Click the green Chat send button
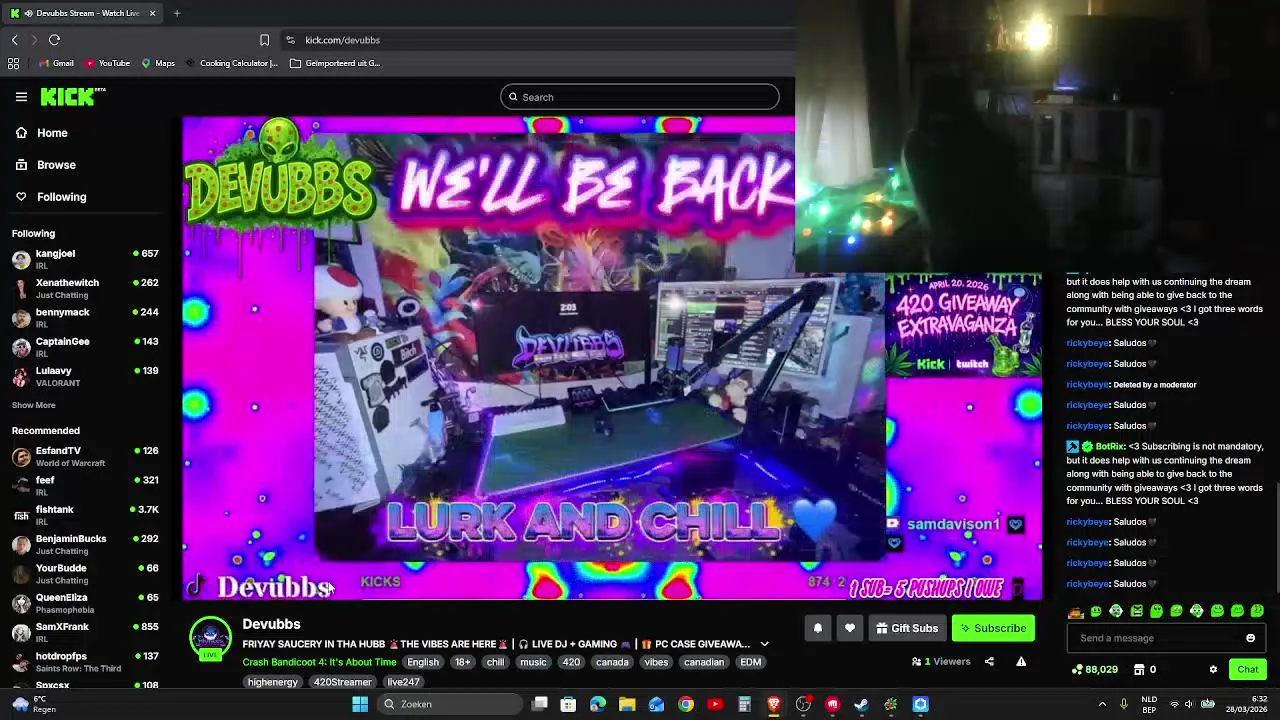 tap(1248, 670)
